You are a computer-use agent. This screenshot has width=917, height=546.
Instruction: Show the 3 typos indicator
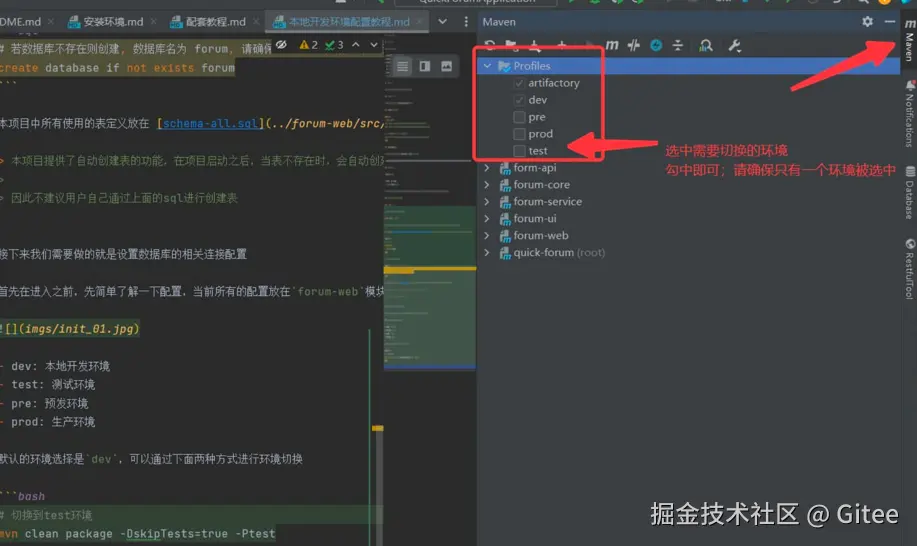pyautogui.click(x=334, y=45)
